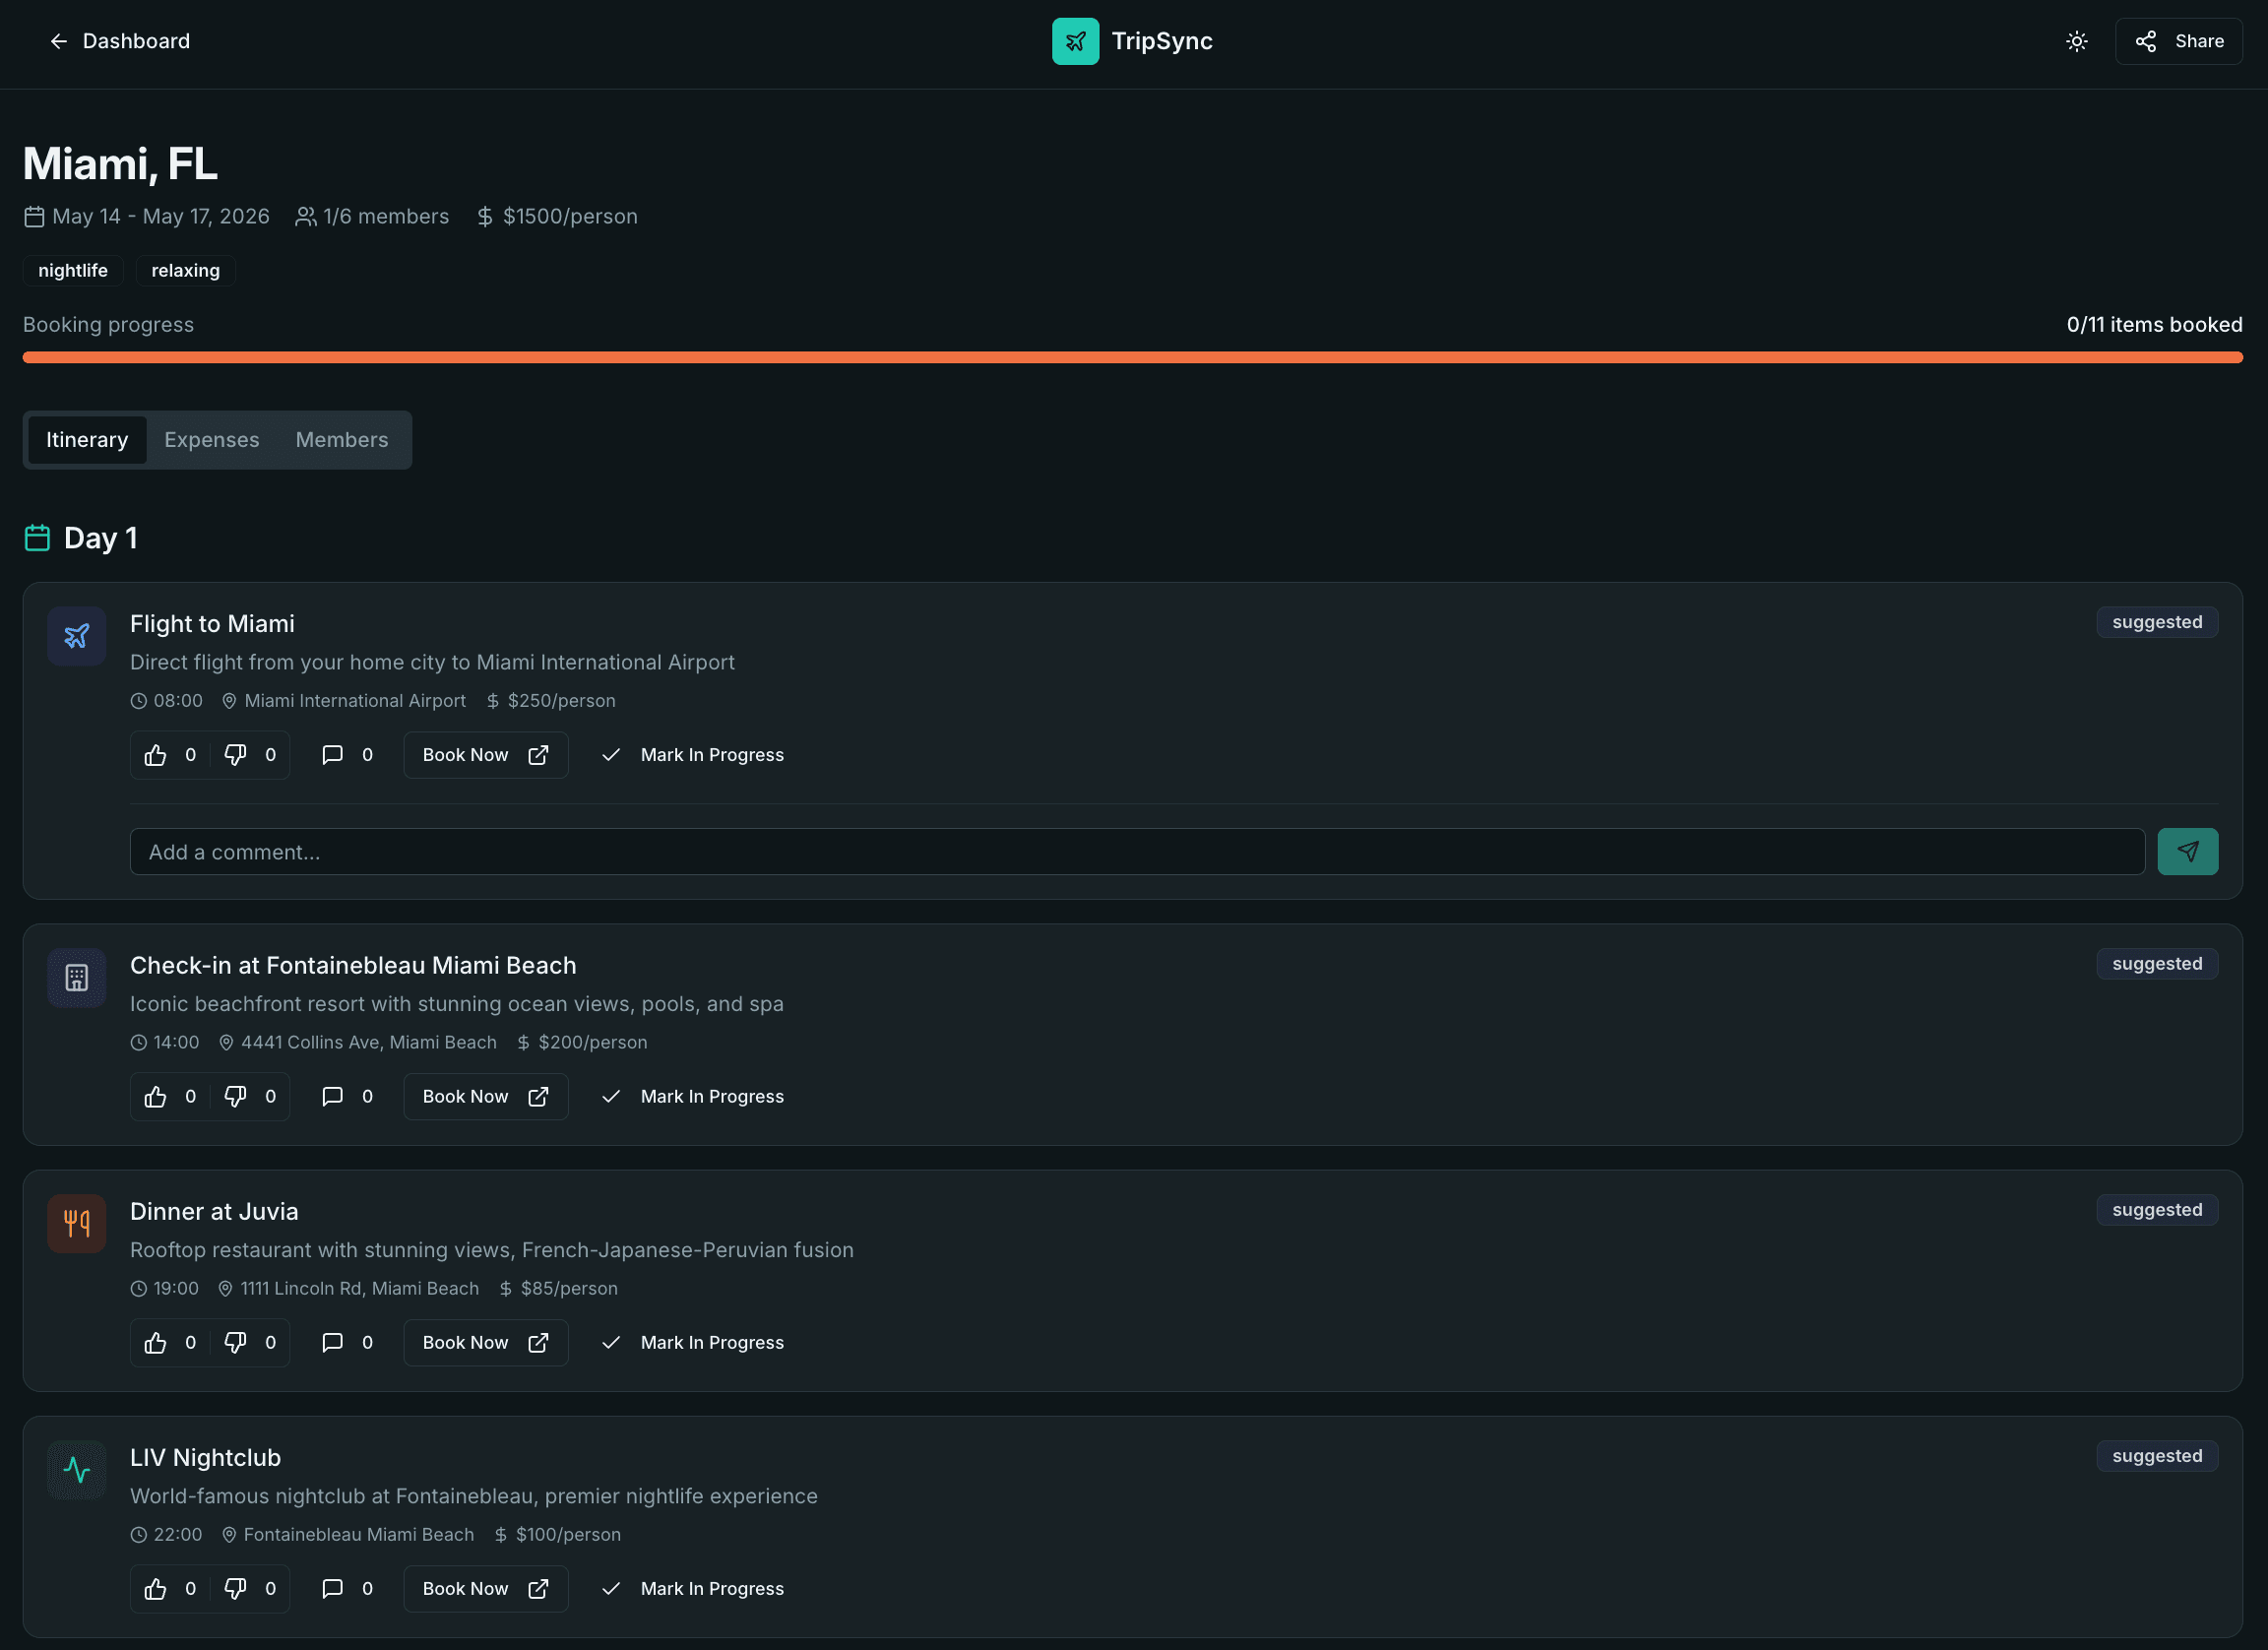Click the suggested badge on Flight to Miami

2157,622
